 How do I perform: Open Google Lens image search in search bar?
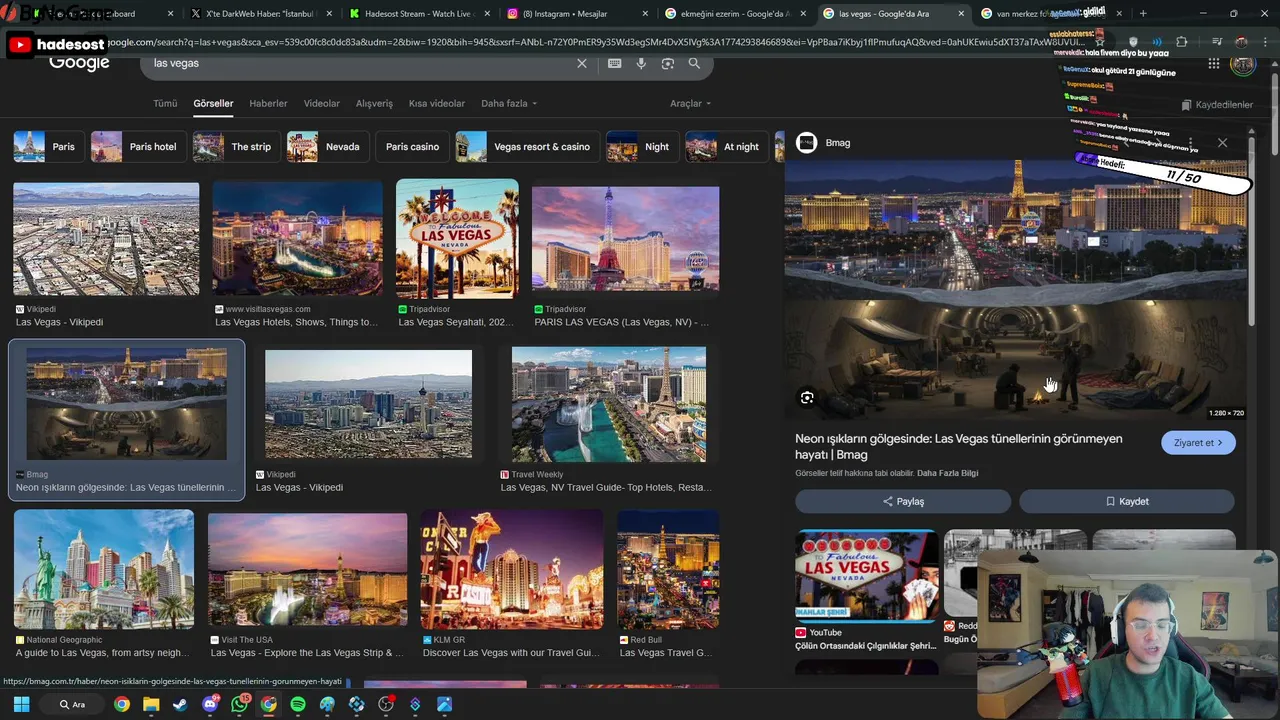(x=667, y=63)
